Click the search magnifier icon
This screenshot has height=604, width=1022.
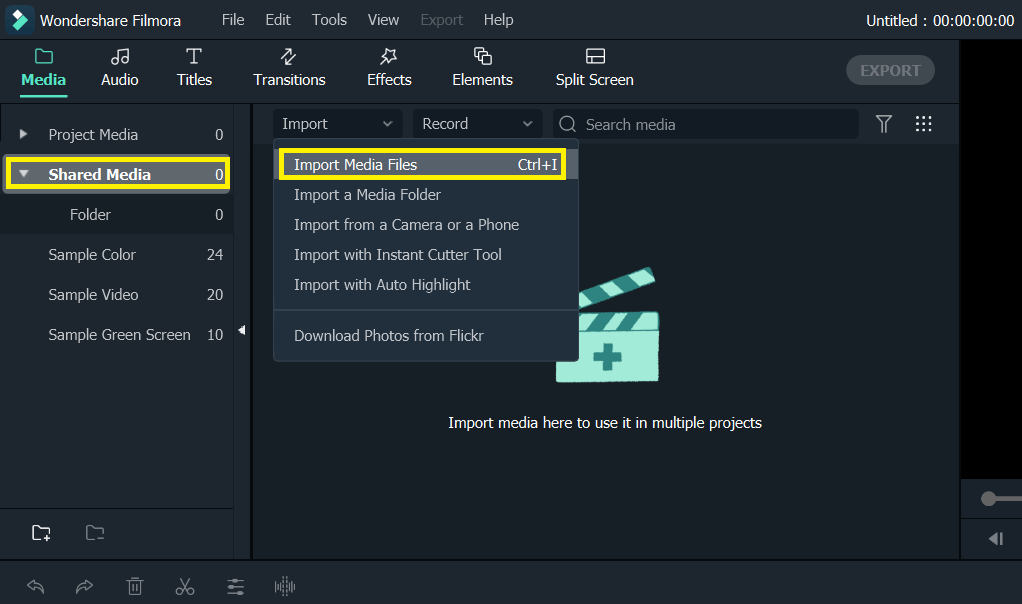[568, 124]
